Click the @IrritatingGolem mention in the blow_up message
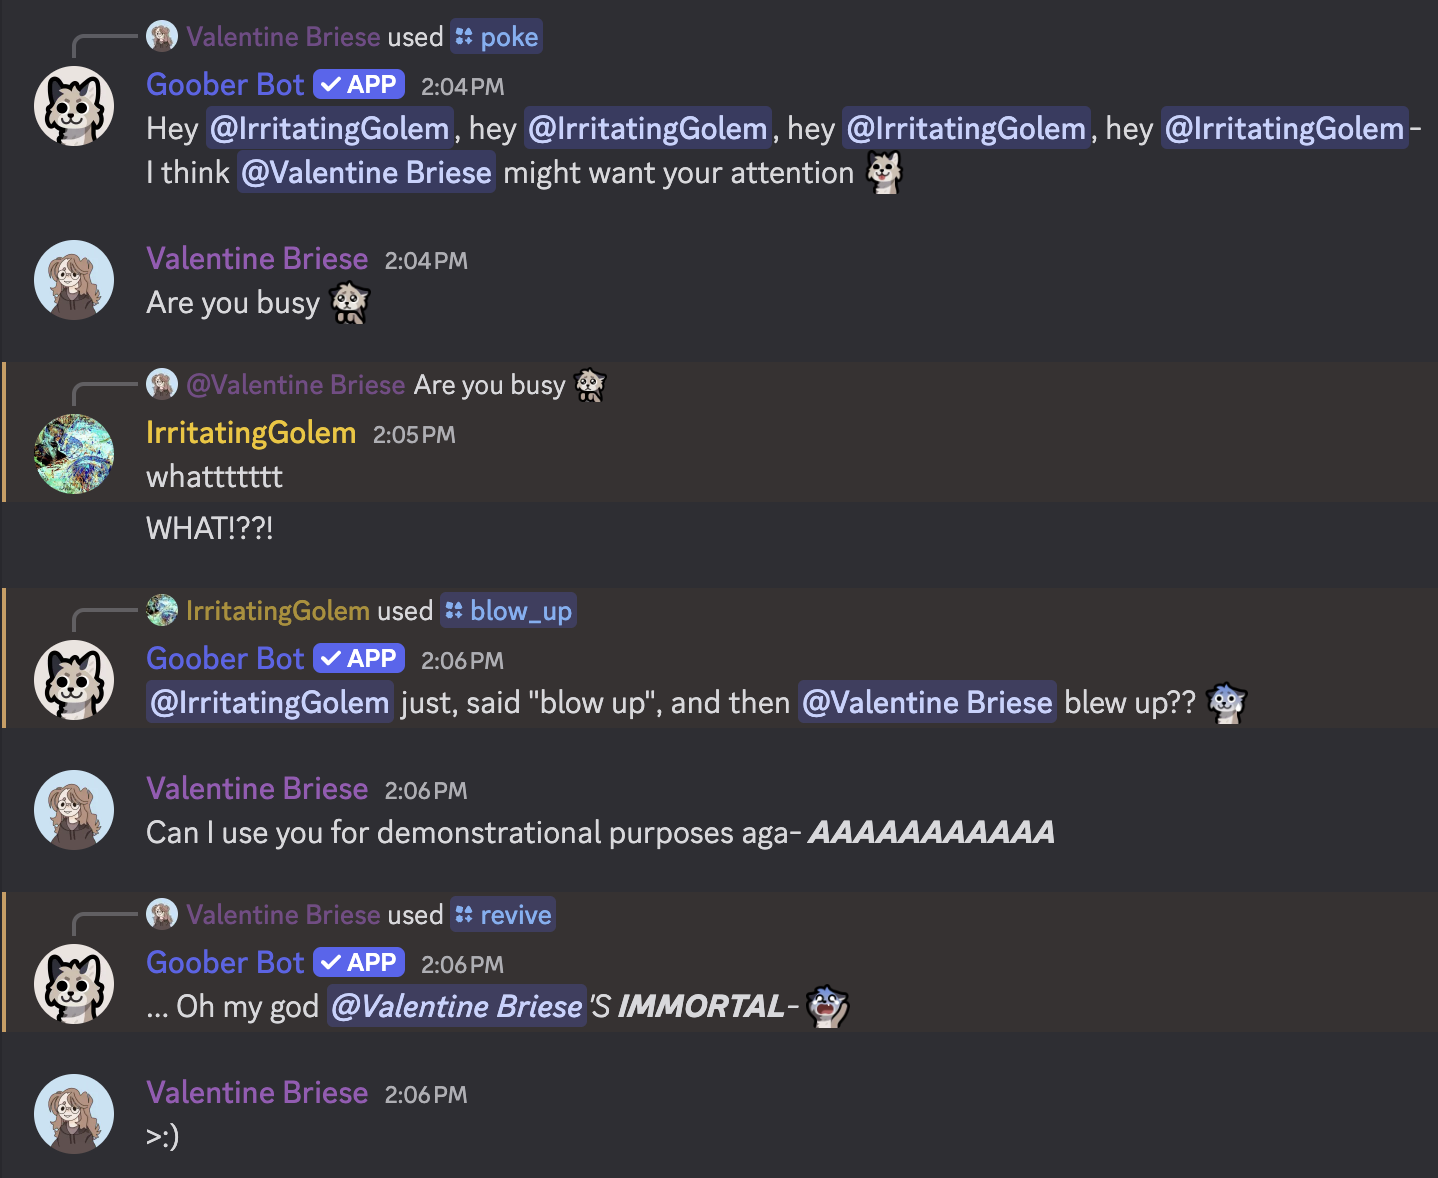Image resolution: width=1438 pixels, height=1178 pixels. [269, 702]
